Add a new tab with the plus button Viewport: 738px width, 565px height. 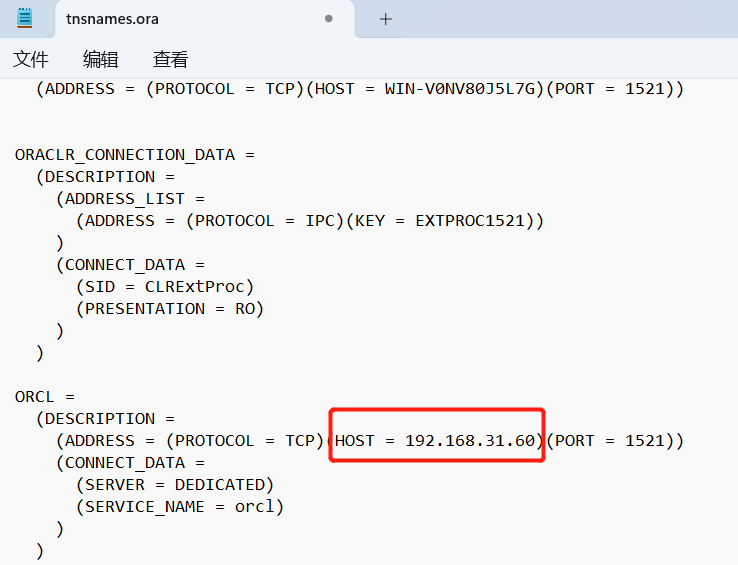[385, 19]
